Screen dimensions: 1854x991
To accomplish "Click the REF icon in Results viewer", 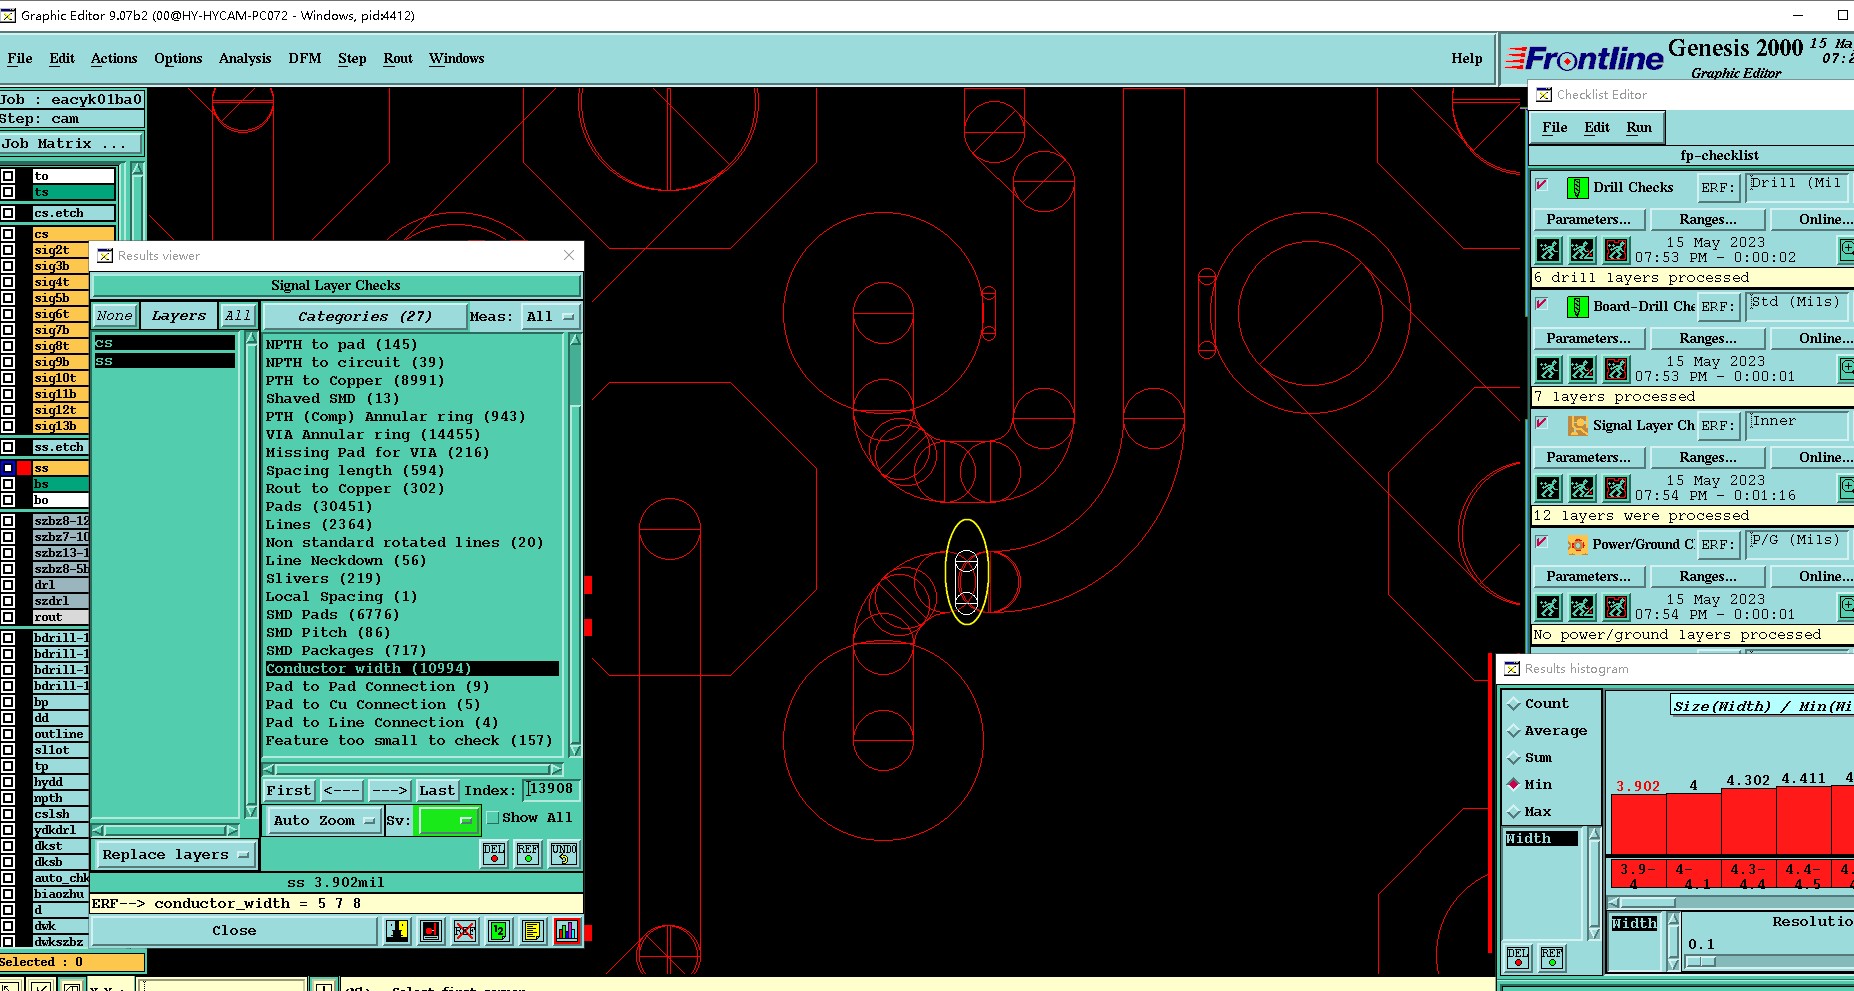I will pos(528,853).
